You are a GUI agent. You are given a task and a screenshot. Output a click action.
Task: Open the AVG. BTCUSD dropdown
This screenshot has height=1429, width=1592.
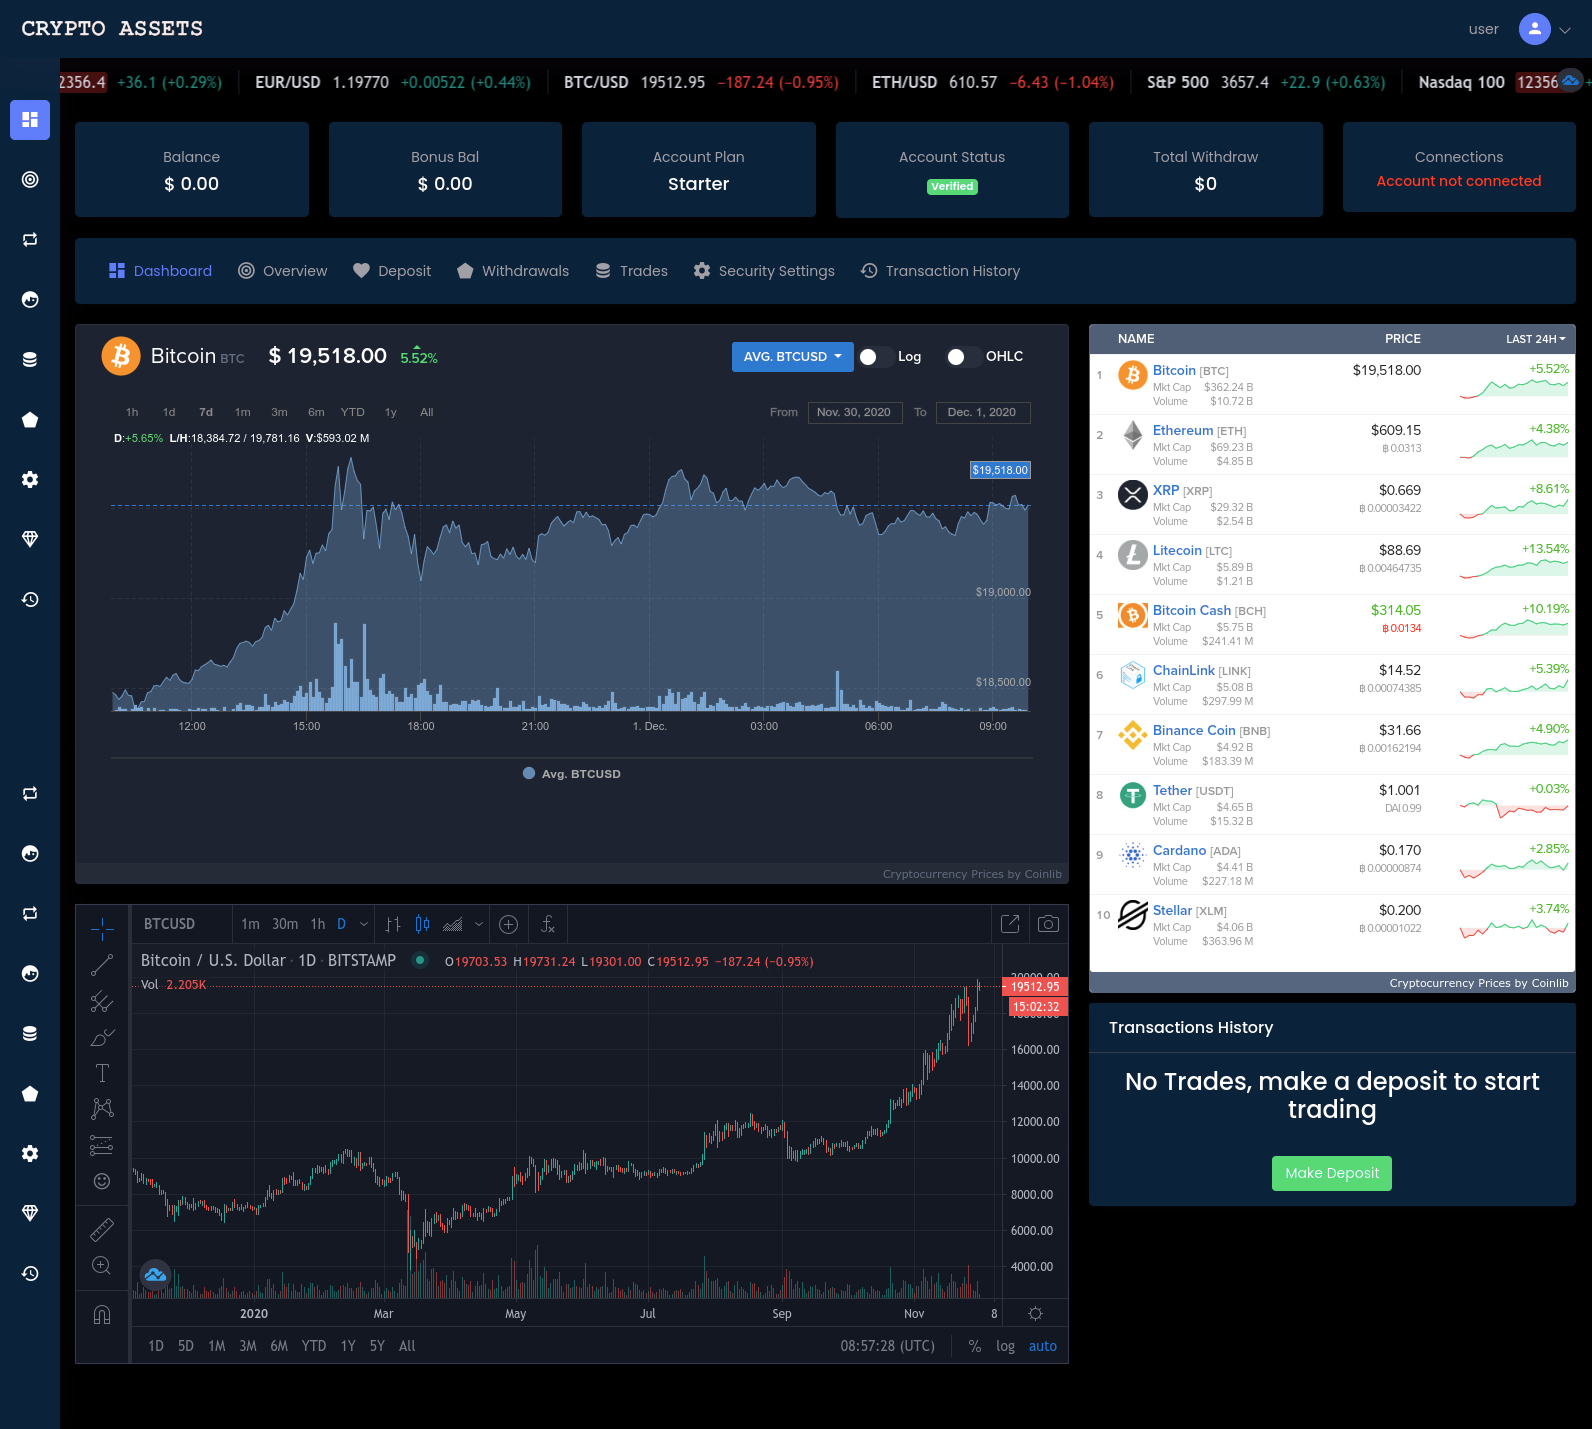click(792, 357)
